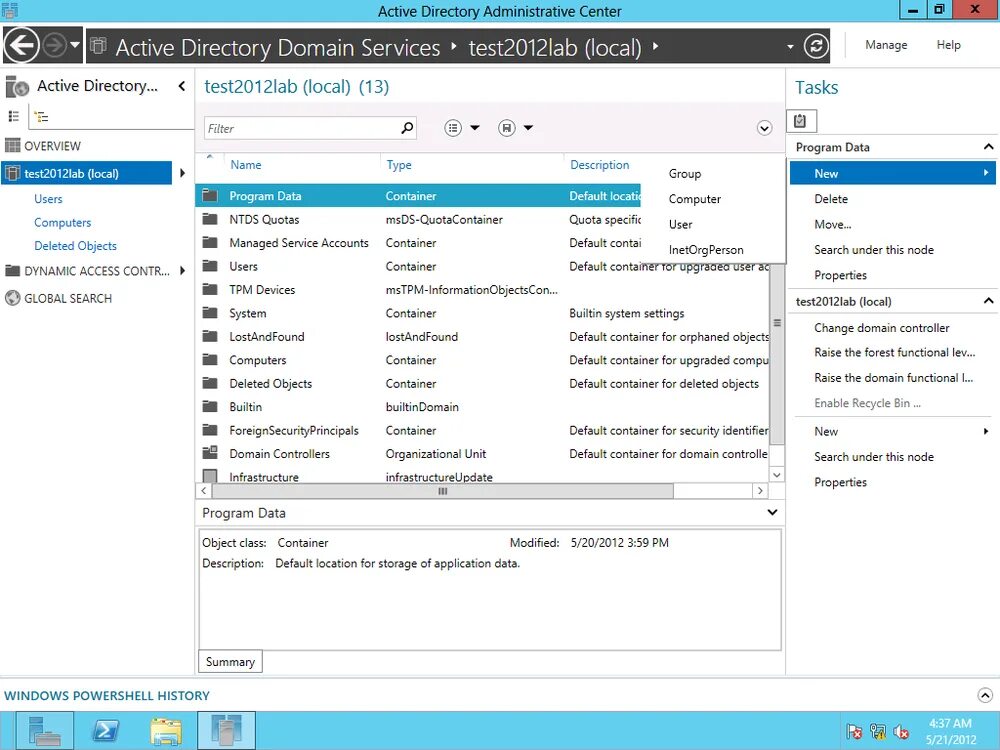The width and height of the screenshot is (1000, 750).
Task: Click the muted speaker tray icon
Action: click(901, 731)
